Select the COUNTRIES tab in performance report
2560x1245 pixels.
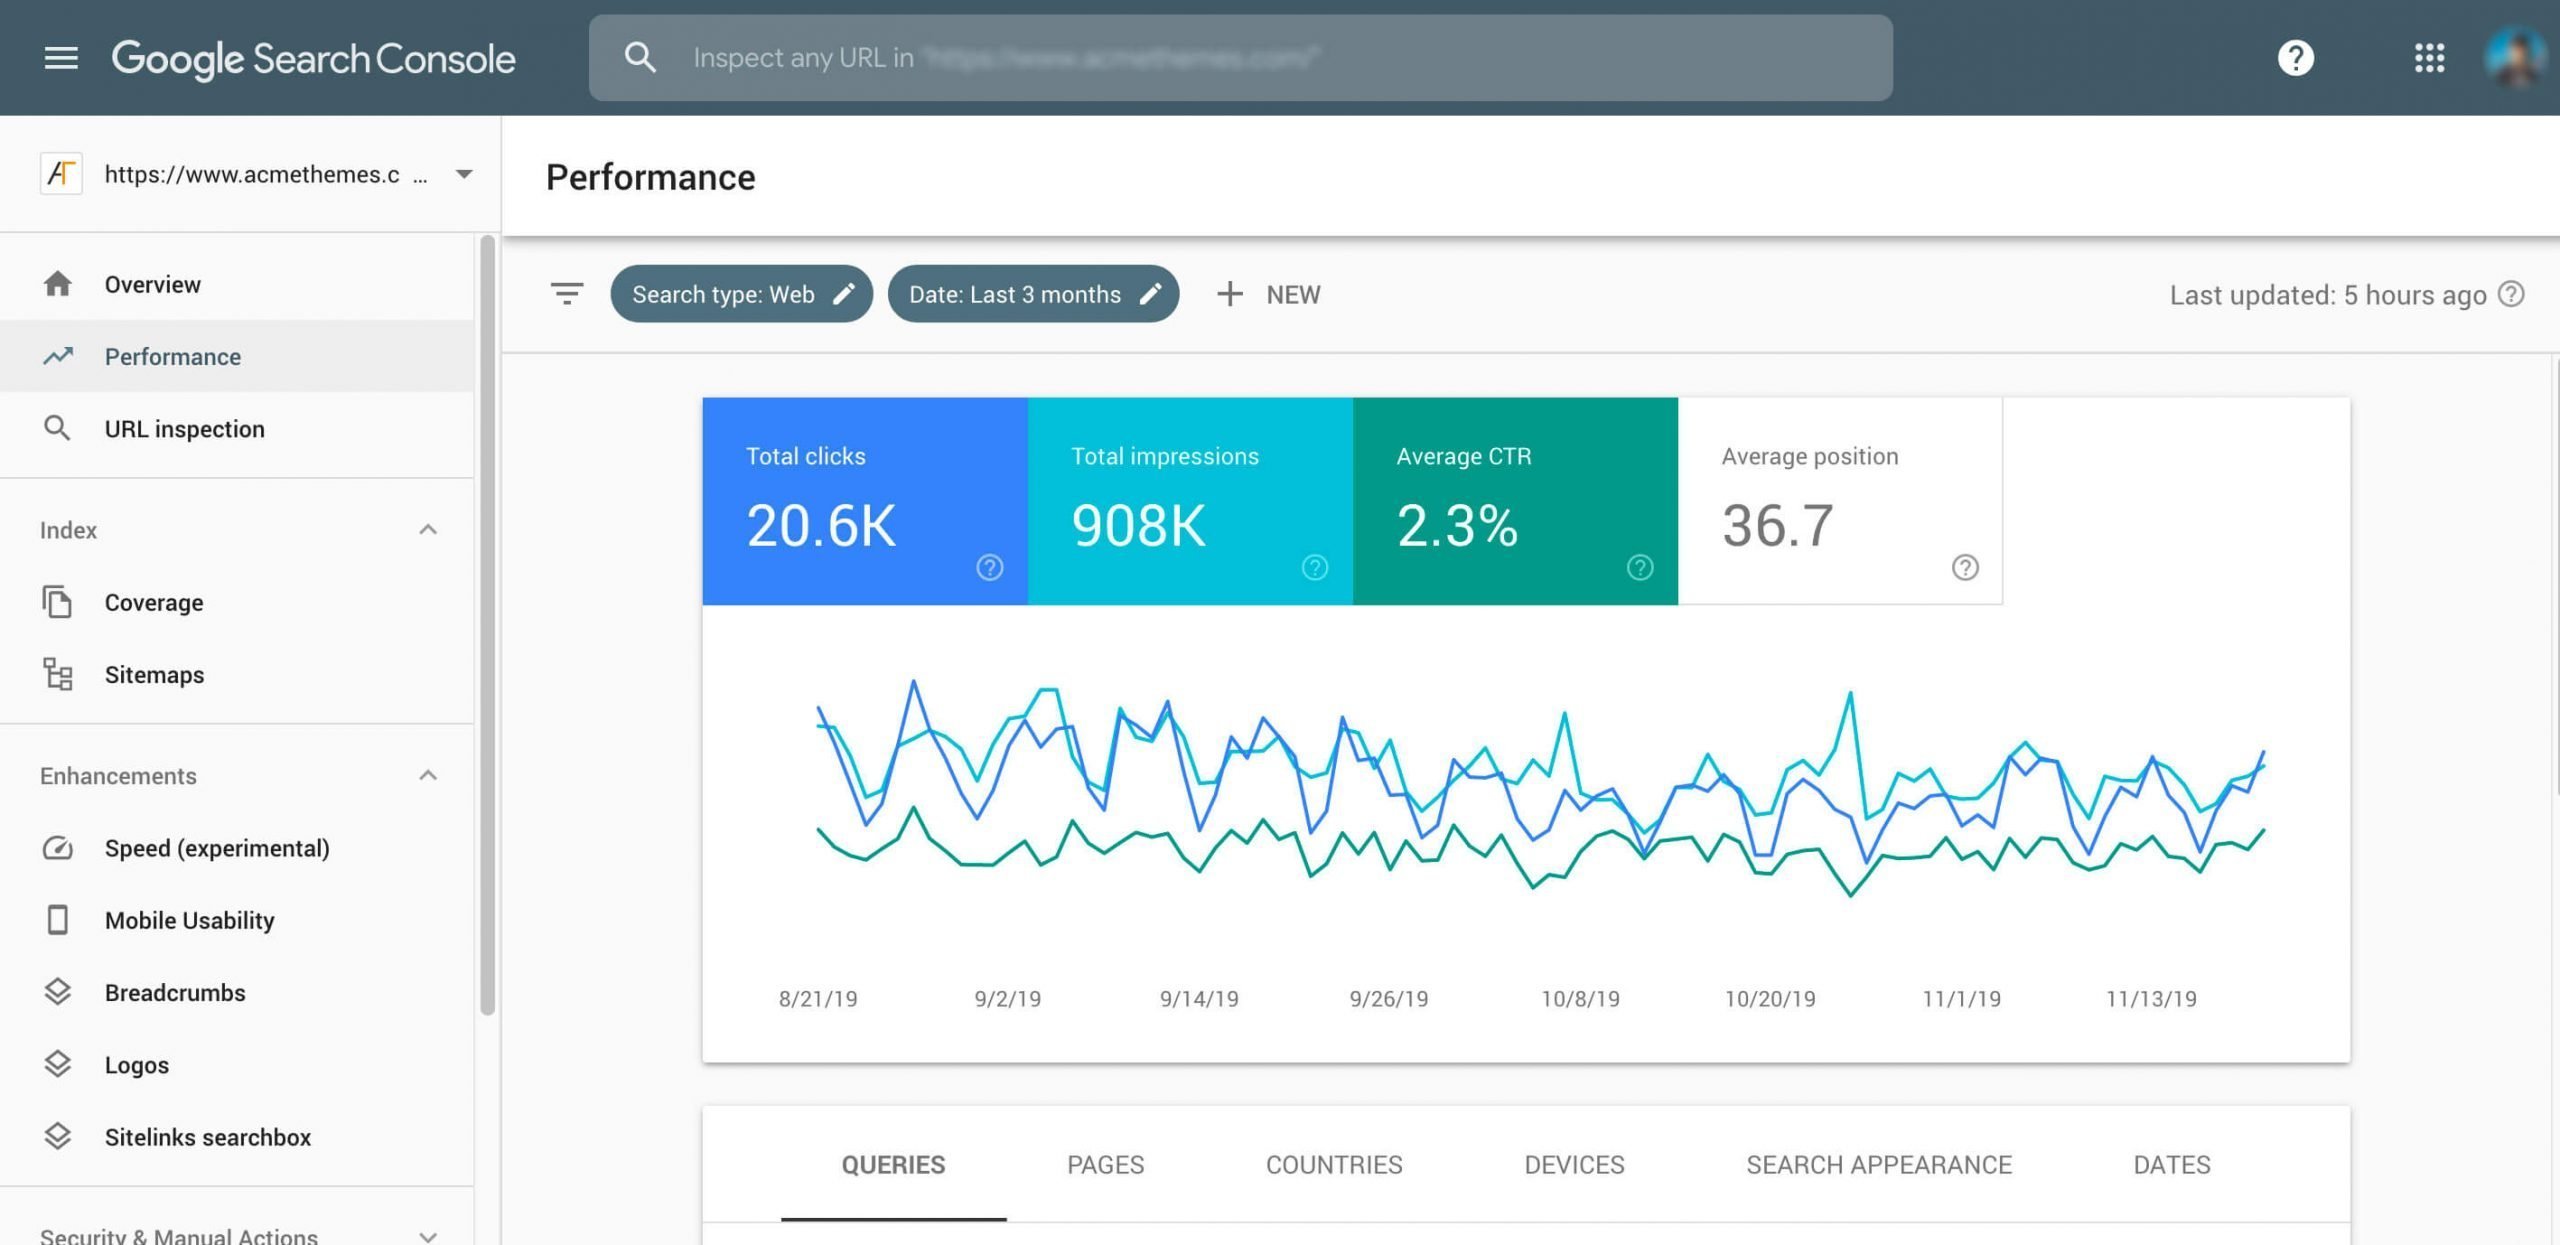[x=1334, y=1165]
